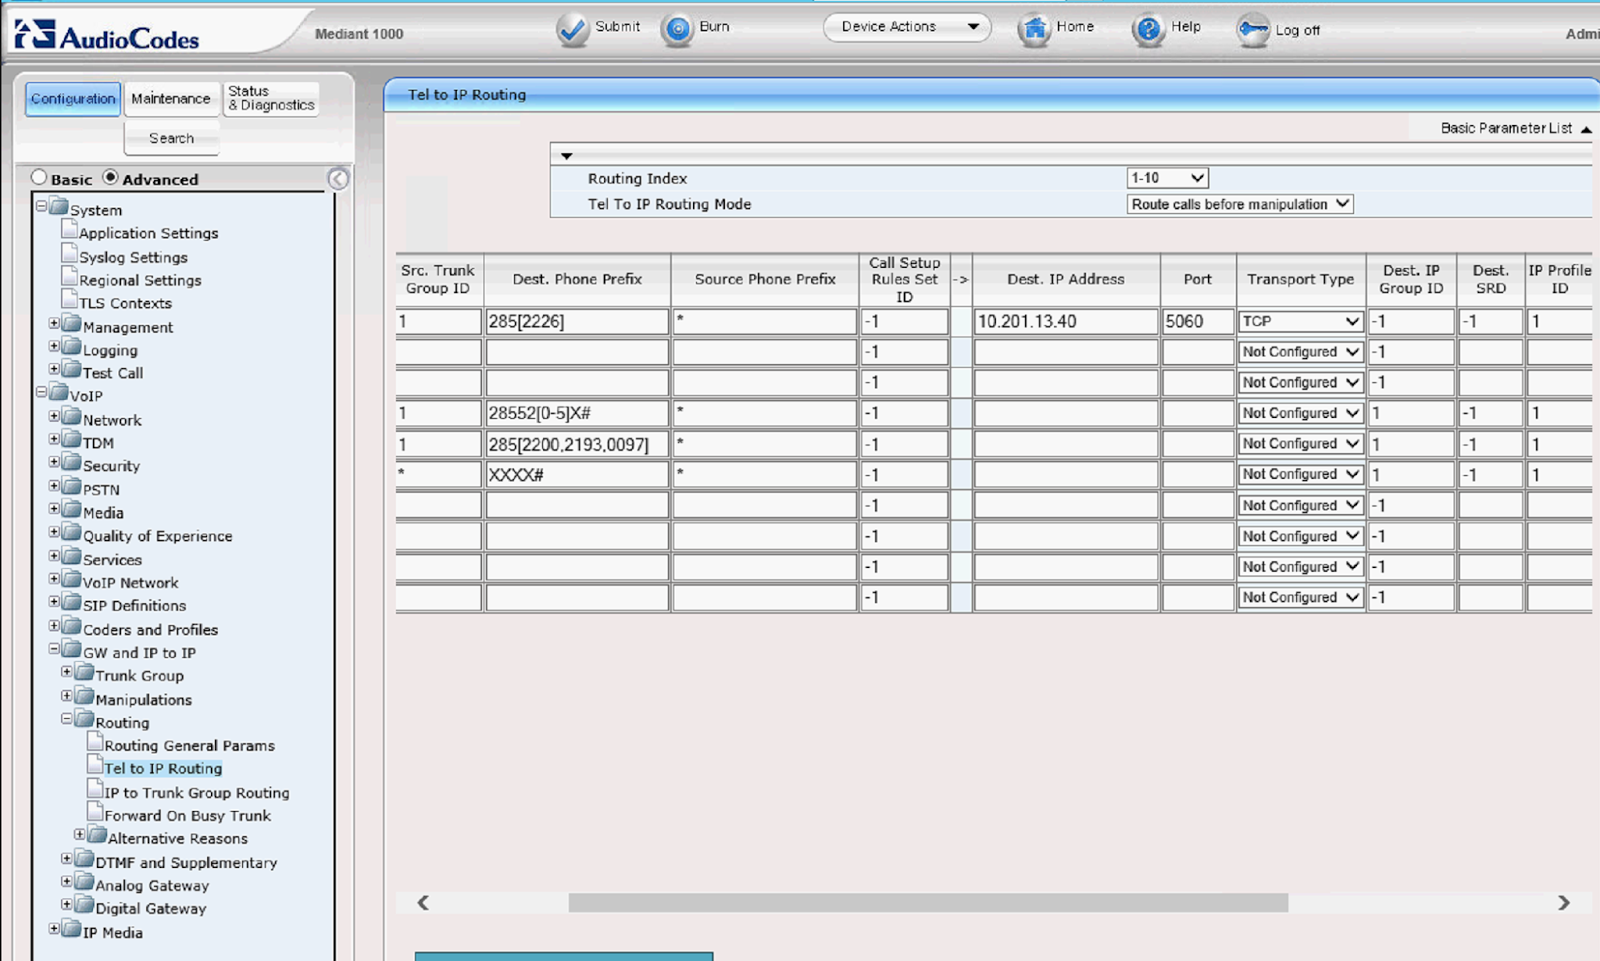Click the Tel to IP Routing page icon
Image resolution: width=1600 pixels, height=961 pixels.
pyautogui.click(x=95, y=765)
